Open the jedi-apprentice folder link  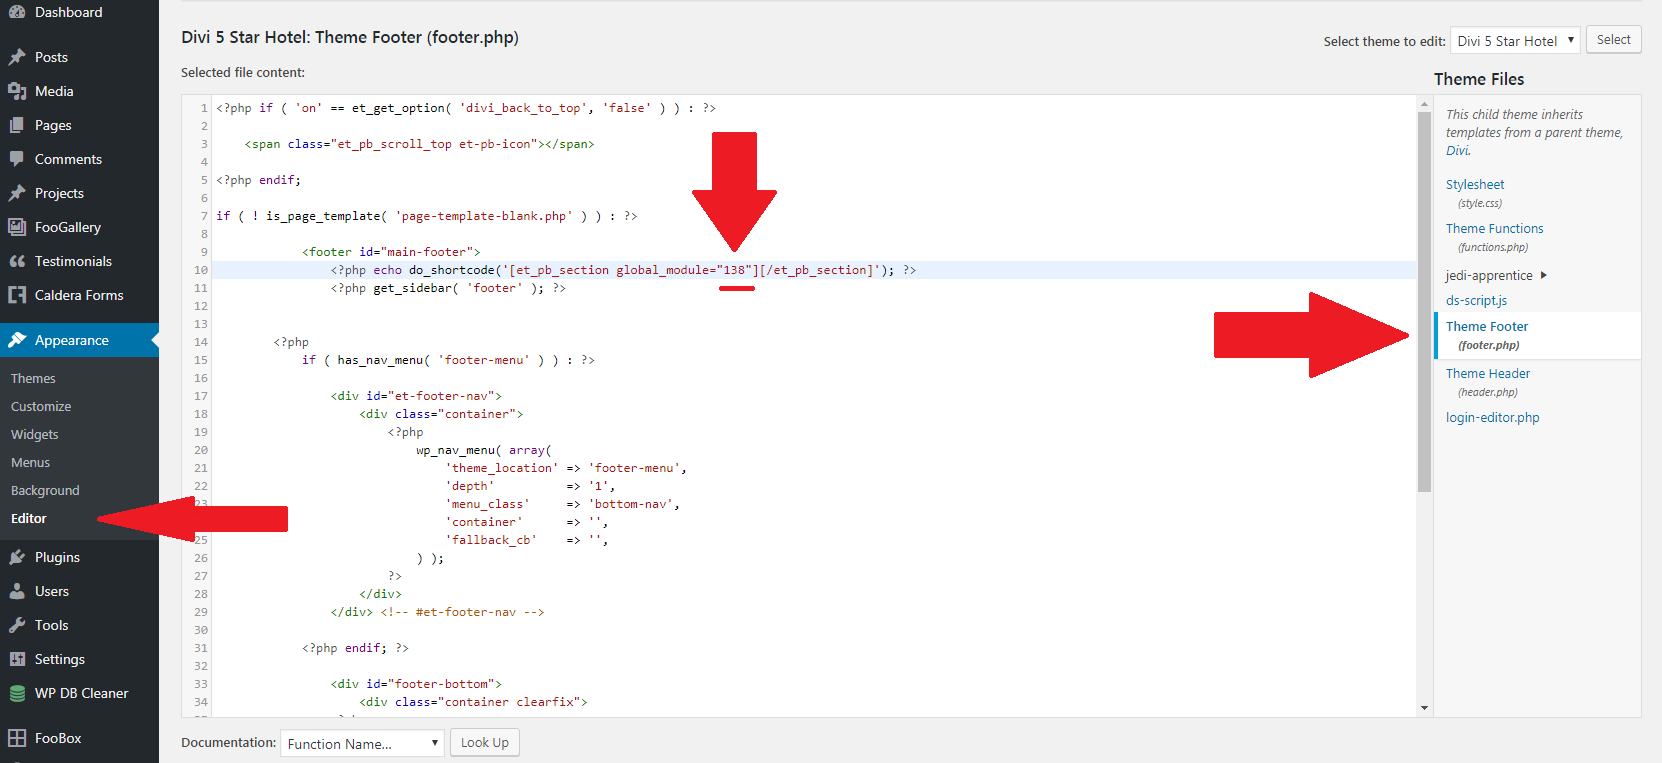pos(1489,275)
